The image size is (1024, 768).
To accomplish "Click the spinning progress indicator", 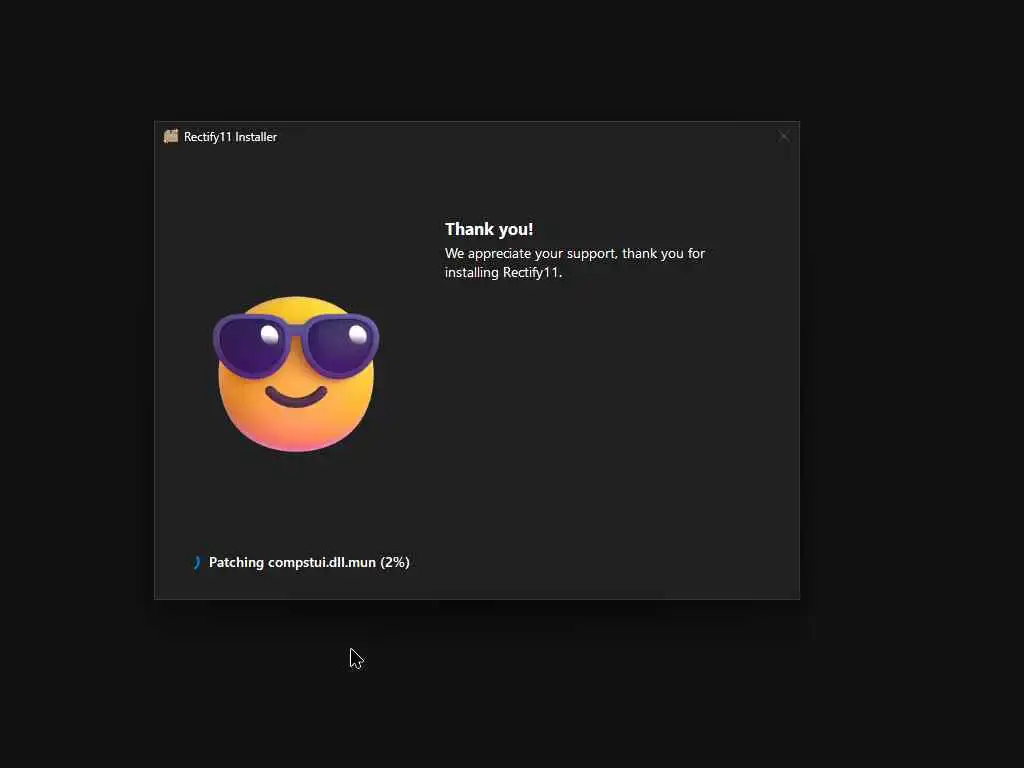I will tap(197, 562).
